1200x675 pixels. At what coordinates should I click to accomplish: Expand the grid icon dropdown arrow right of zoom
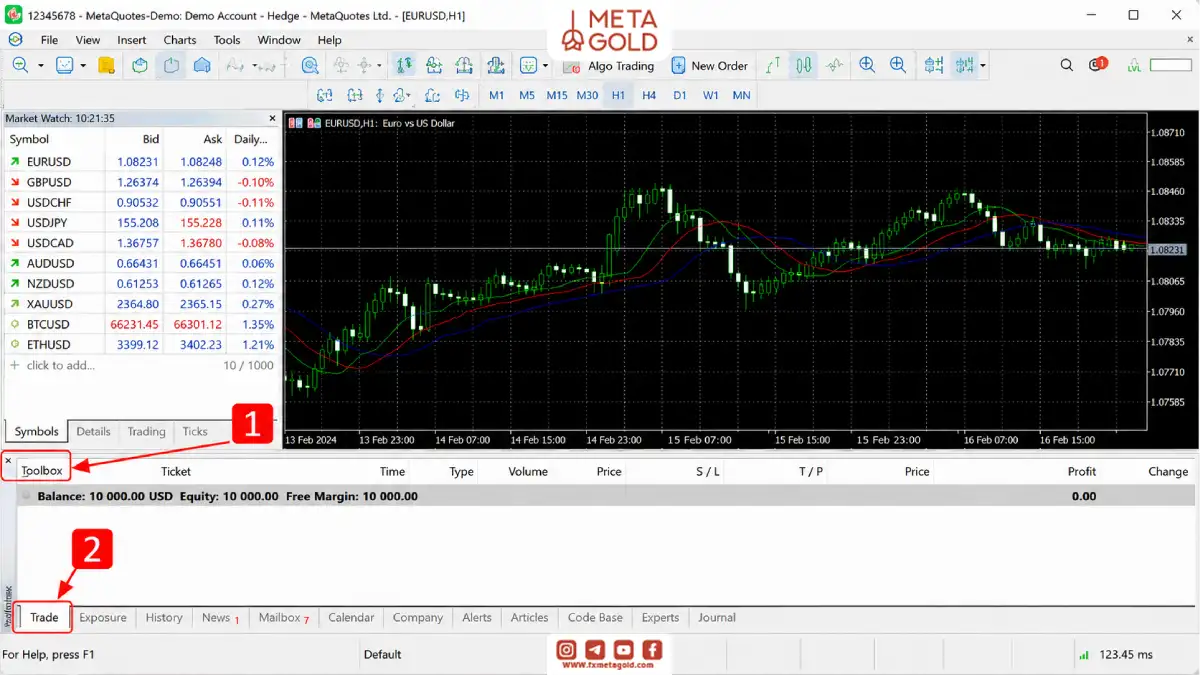(983, 66)
